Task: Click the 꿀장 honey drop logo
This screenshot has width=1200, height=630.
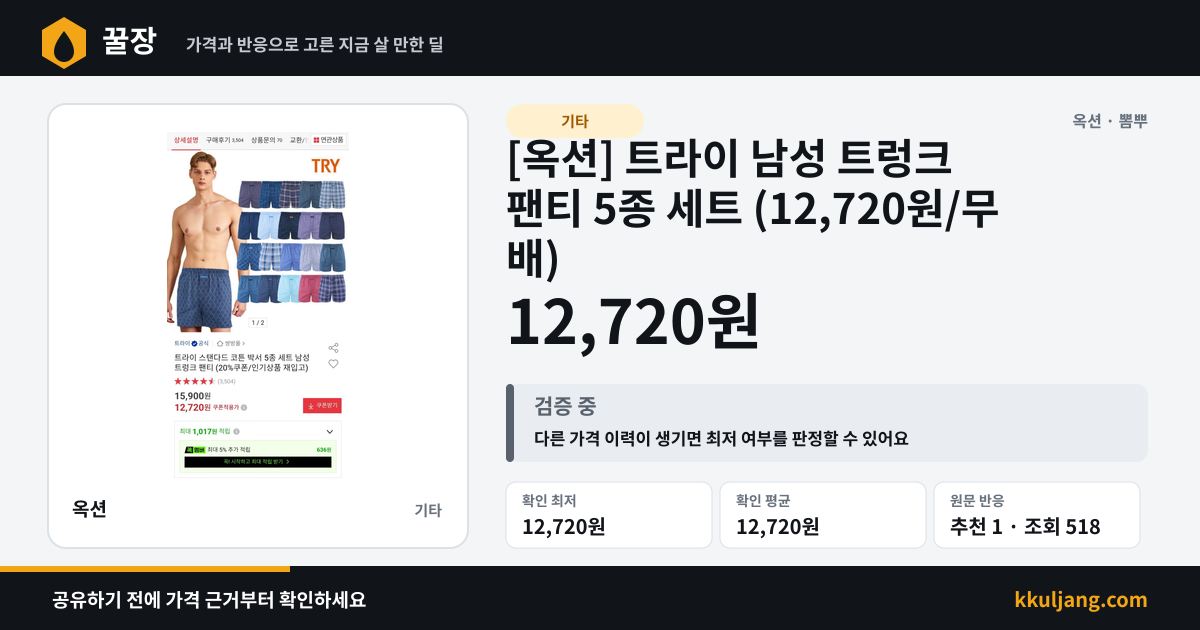Action: coord(63,42)
